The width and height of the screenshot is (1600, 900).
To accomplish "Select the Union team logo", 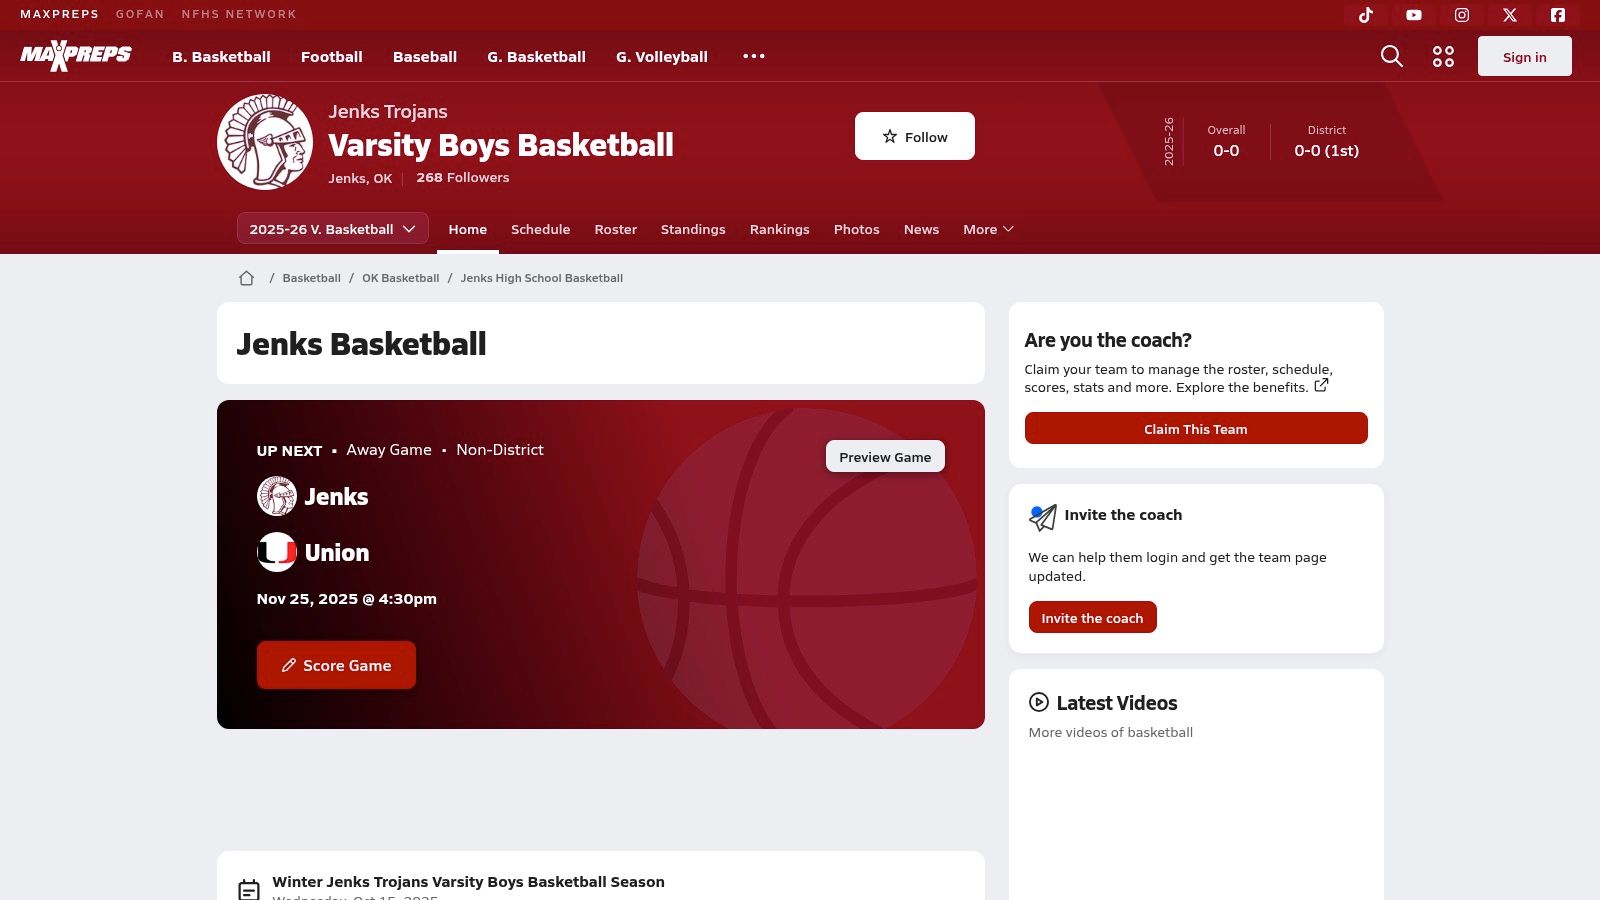I will [277, 551].
